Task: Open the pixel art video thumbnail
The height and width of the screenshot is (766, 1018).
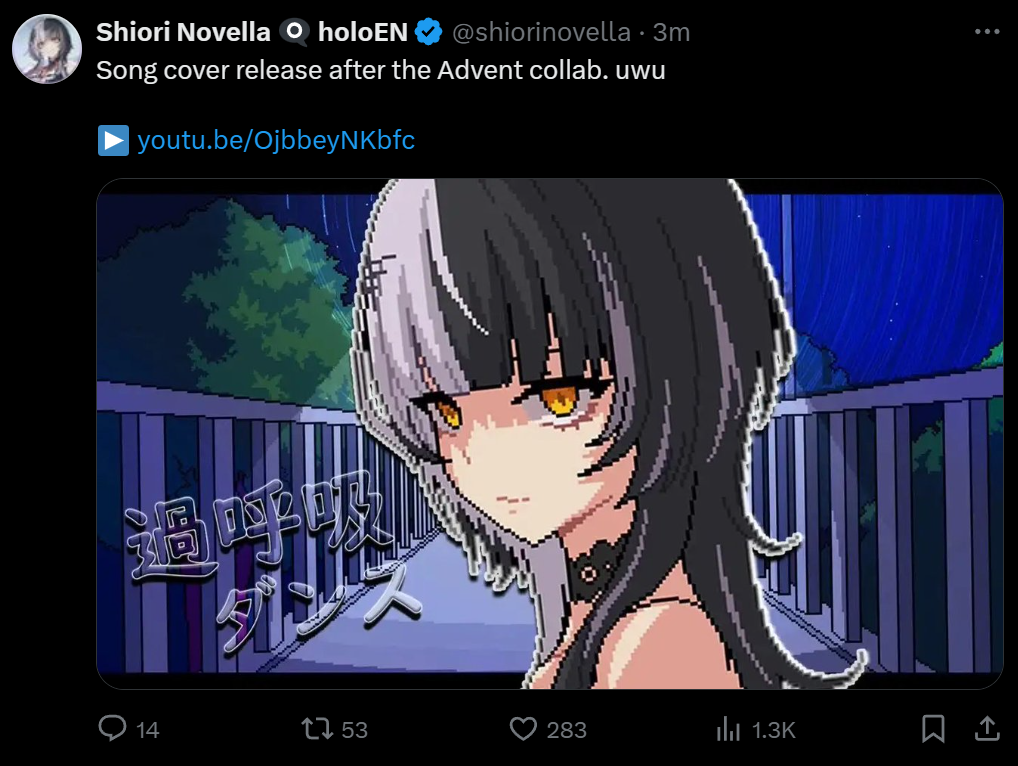Action: coord(550,434)
